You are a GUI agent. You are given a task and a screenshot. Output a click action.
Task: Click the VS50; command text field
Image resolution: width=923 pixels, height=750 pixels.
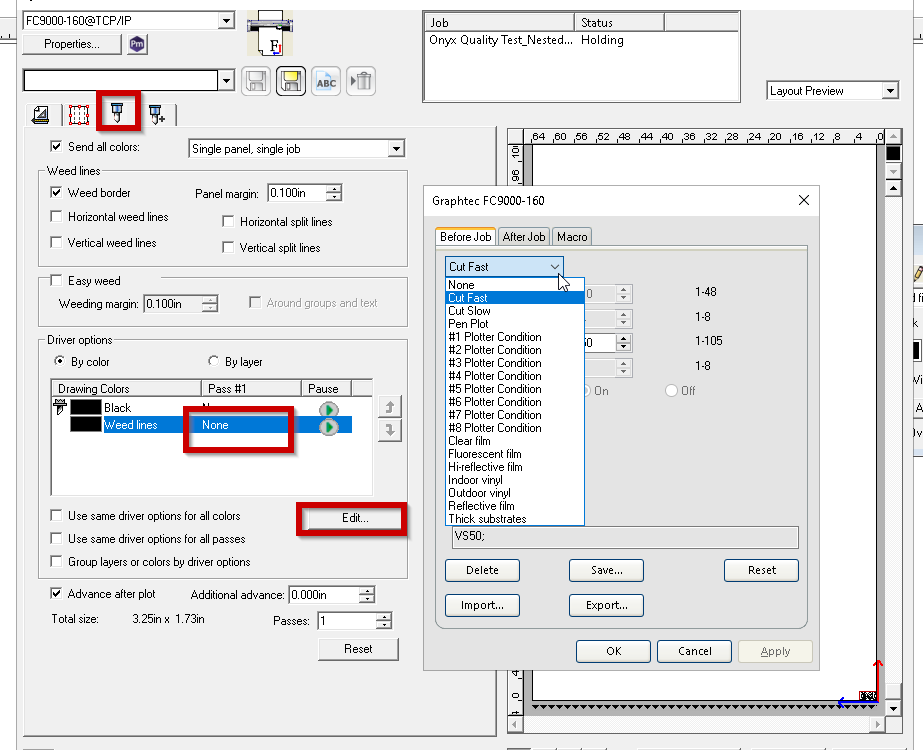(x=625, y=537)
